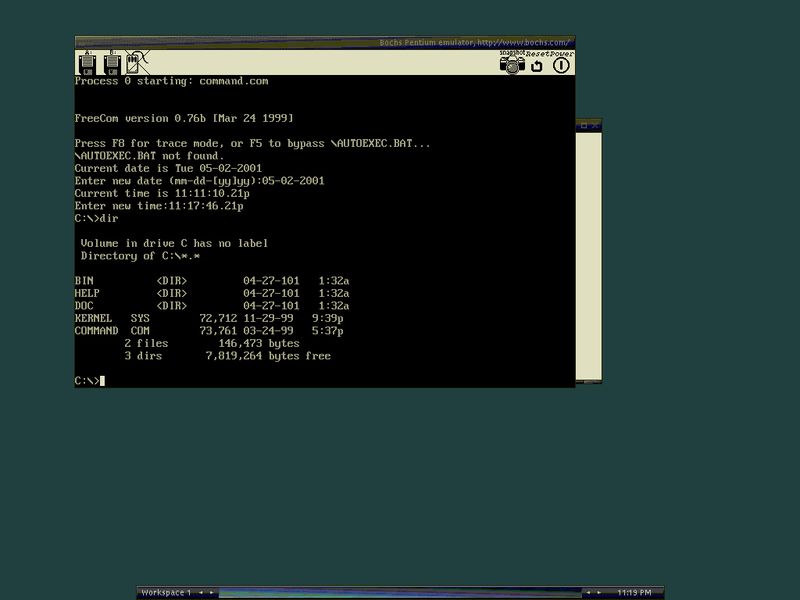
Task: Toggle floppy drive B icon in Bochs toolbar
Action: 112,63
